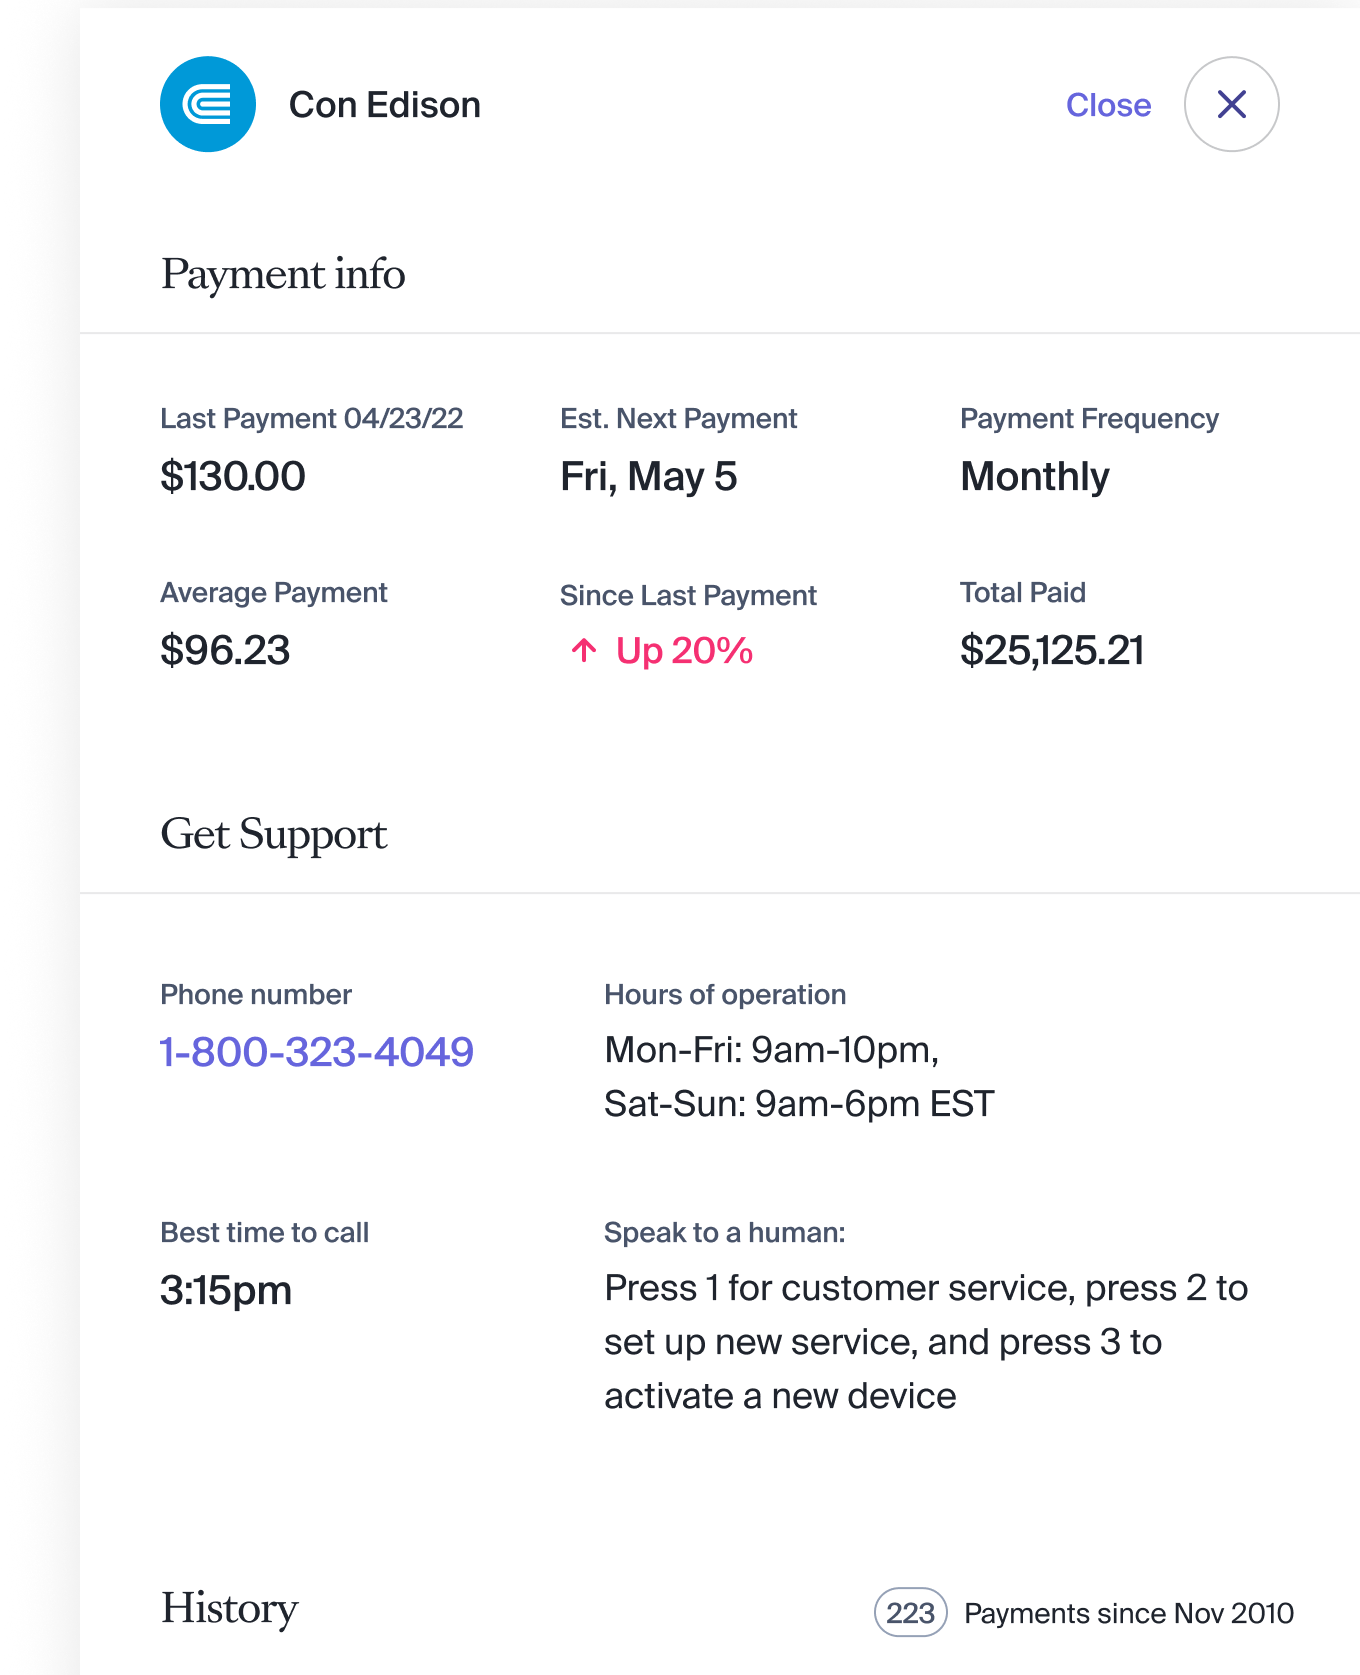Click the $25,125.21 total paid amount
This screenshot has height=1675, width=1360.
point(1052,650)
